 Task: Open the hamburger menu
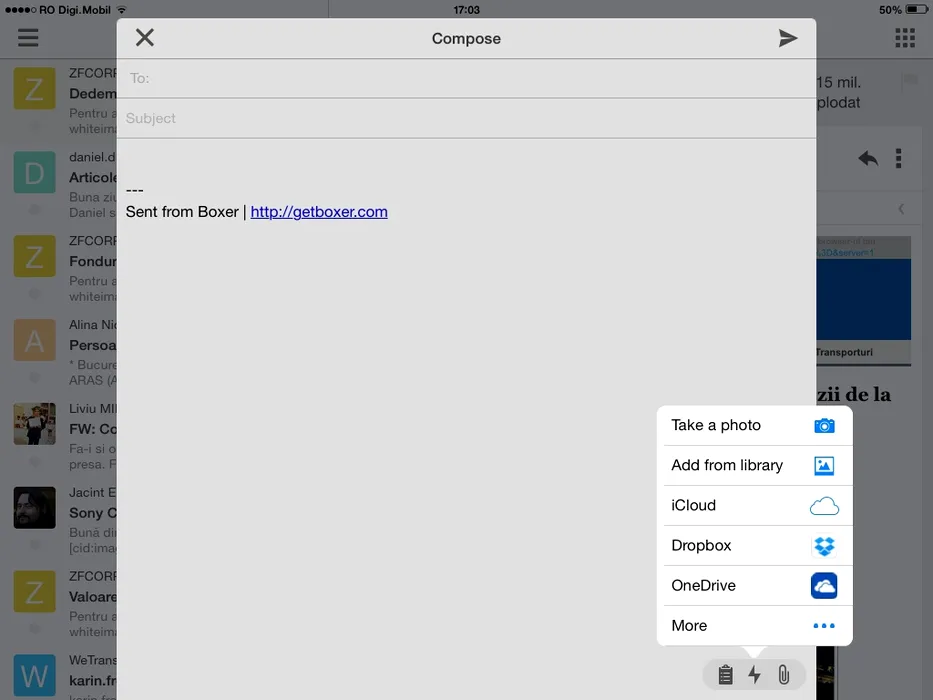(28, 38)
